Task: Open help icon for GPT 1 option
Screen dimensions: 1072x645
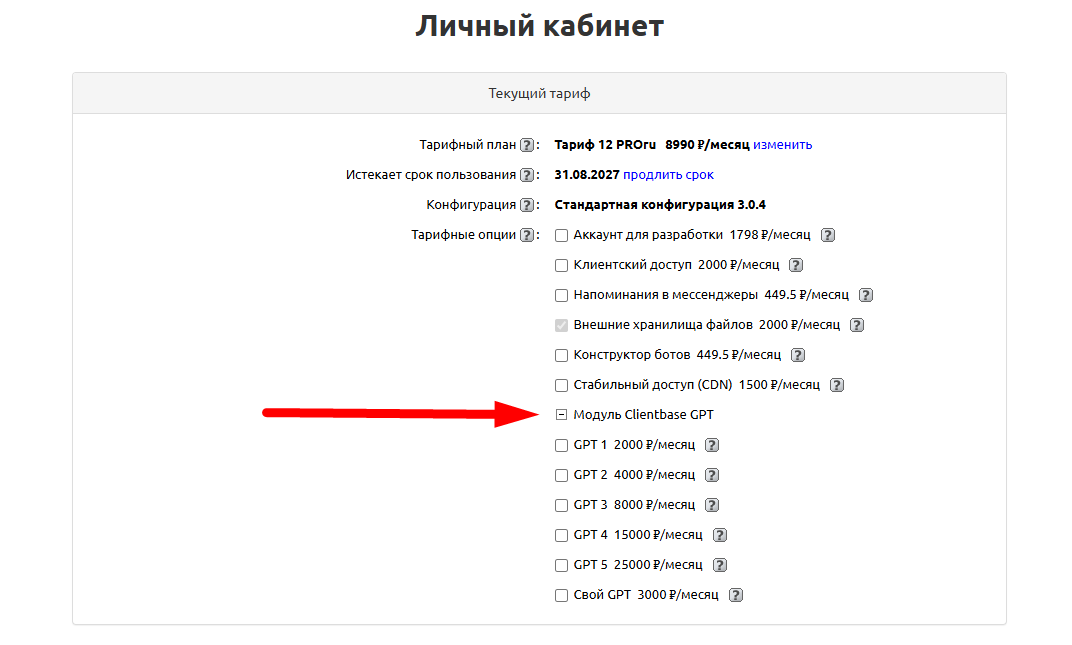Action: coord(712,445)
